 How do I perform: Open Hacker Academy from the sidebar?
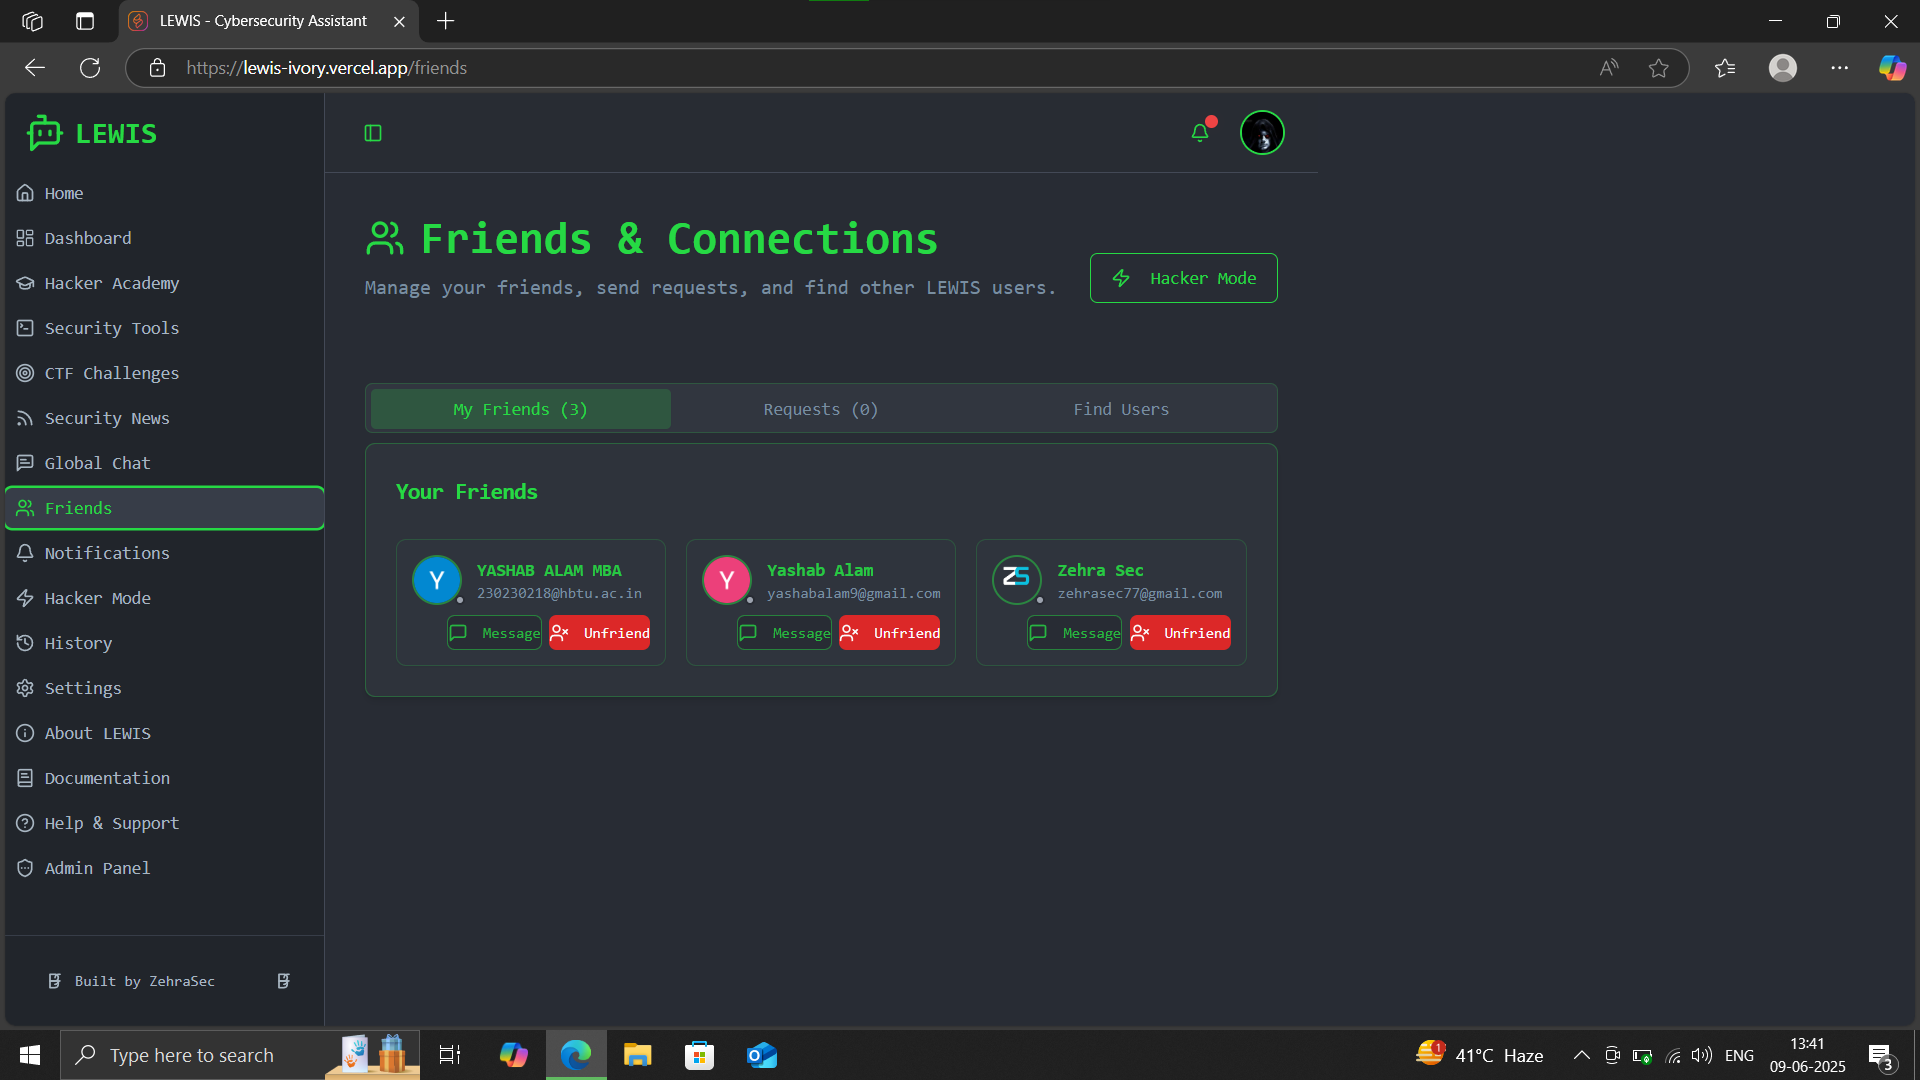click(x=111, y=283)
